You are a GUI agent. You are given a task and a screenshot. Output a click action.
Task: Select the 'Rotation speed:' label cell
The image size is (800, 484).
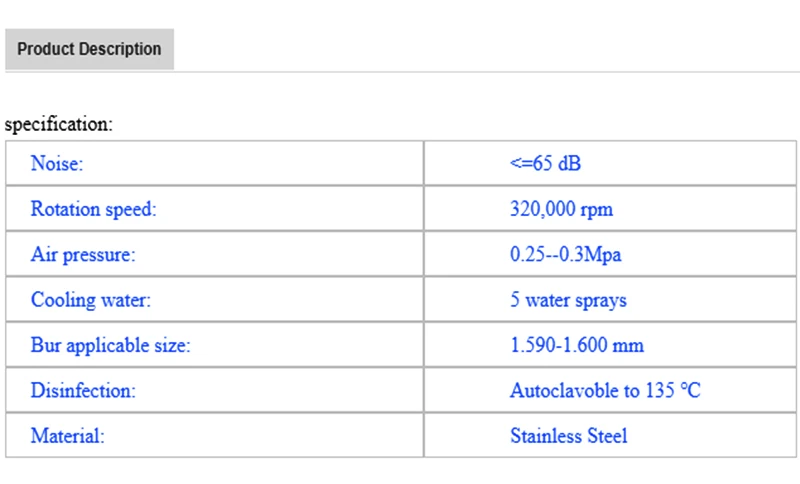point(94,210)
